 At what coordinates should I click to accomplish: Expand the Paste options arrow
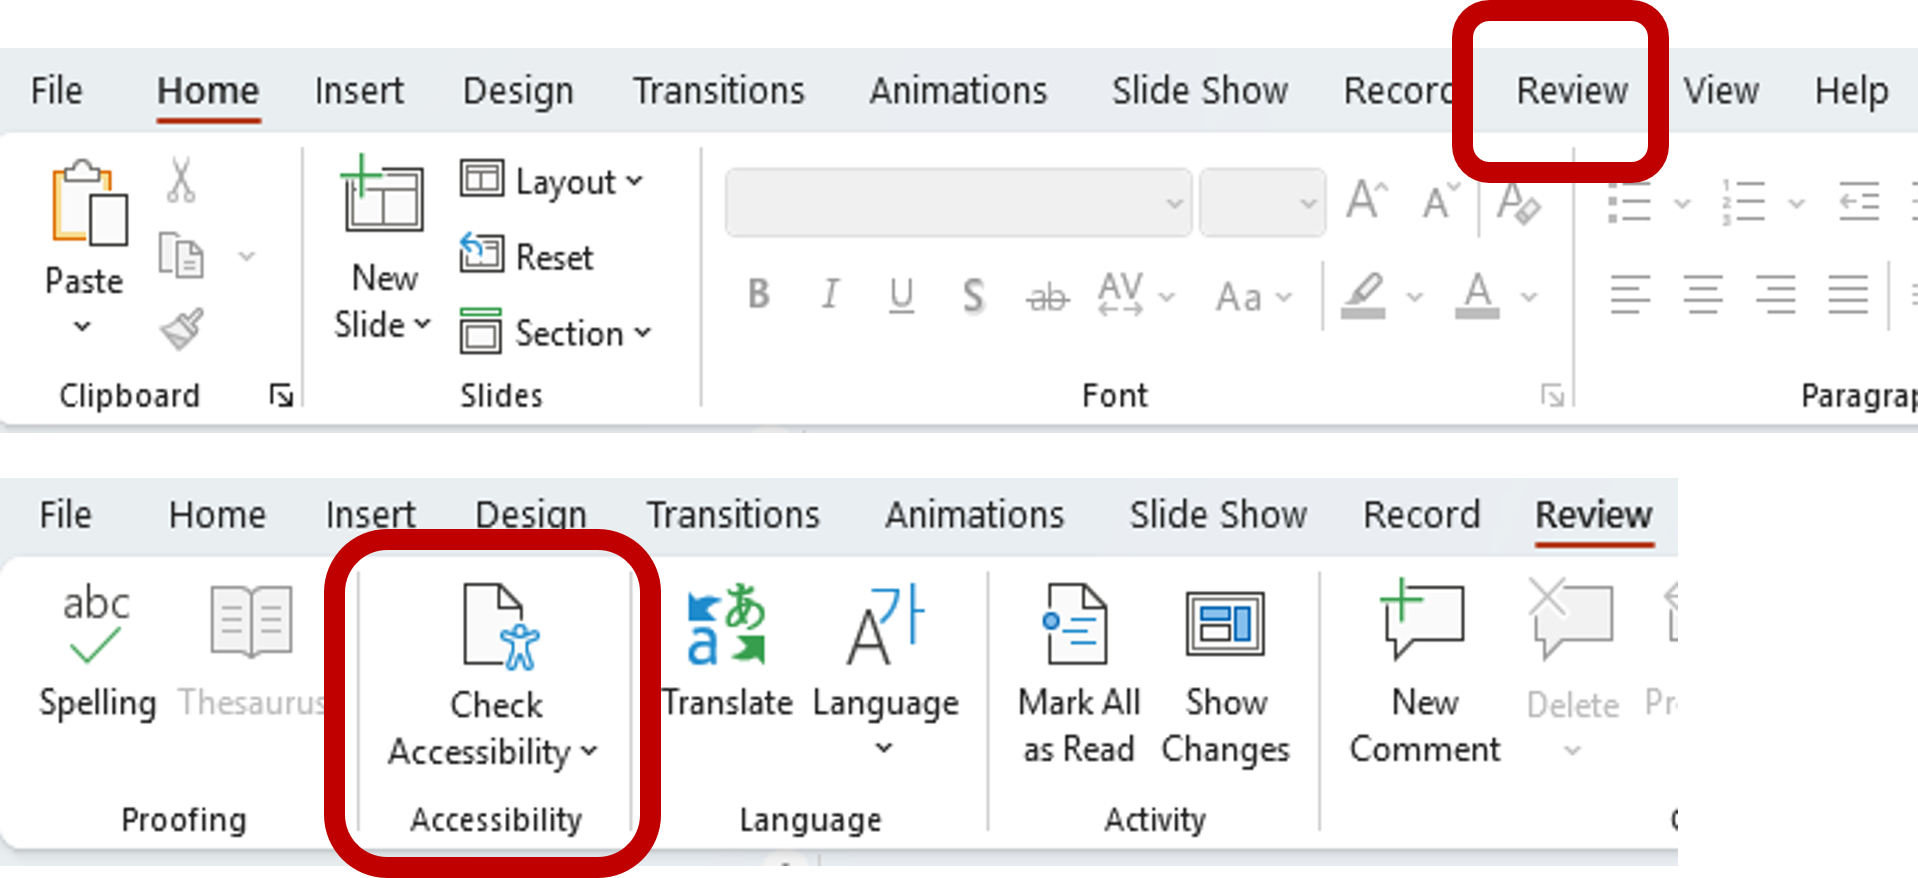(x=83, y=326)
